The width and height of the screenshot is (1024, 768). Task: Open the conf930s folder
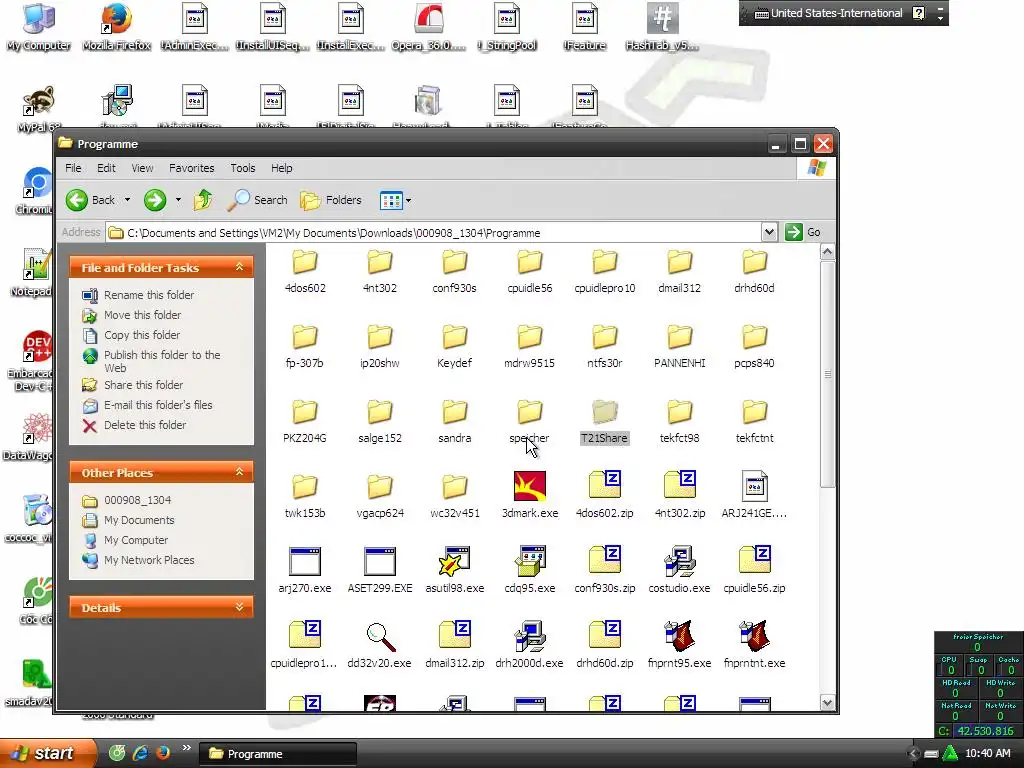point(455,272)
